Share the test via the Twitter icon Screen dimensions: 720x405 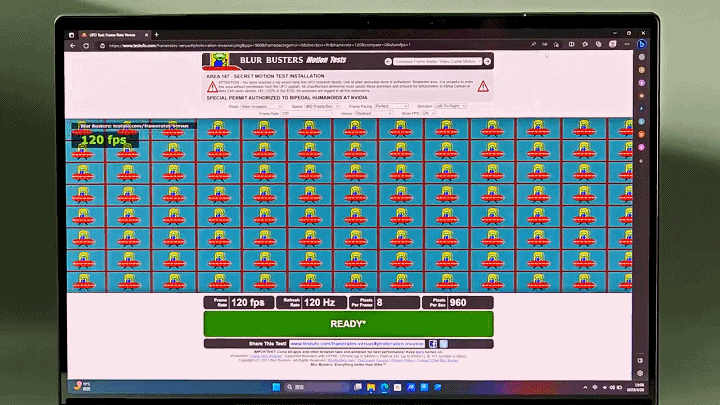(x=444, y=343)
